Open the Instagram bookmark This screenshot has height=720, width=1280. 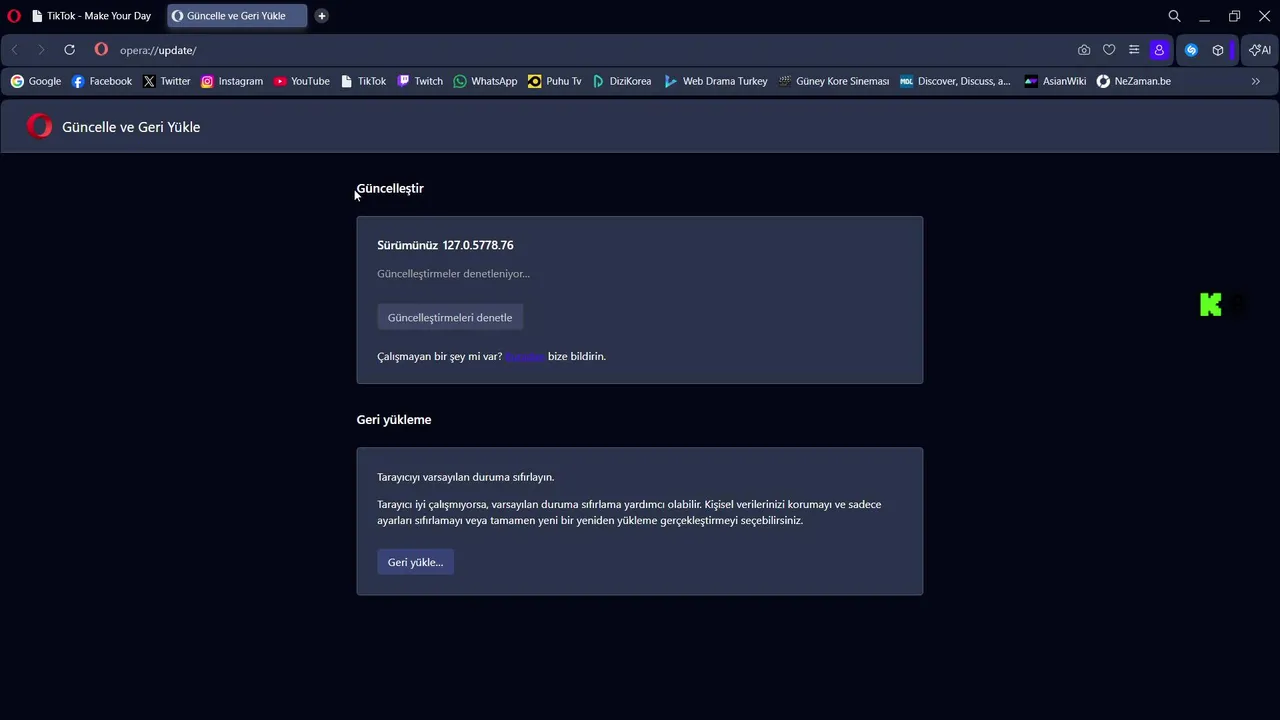pos(232,81)
